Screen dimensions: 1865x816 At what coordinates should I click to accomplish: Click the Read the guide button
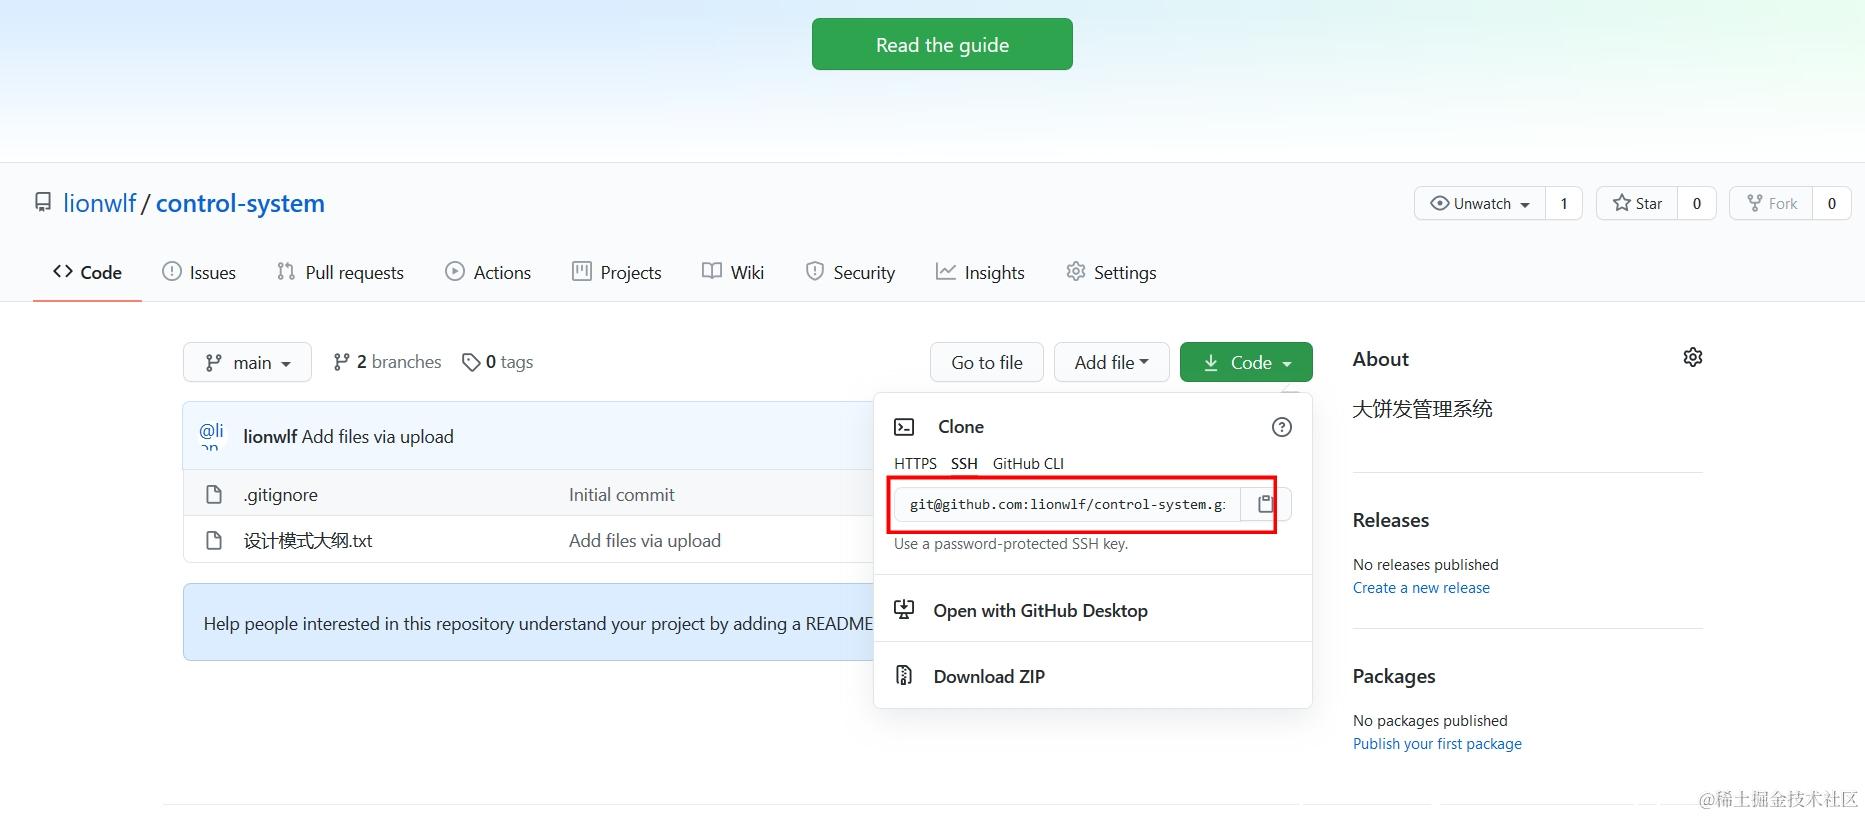click(x=942, y=44)
